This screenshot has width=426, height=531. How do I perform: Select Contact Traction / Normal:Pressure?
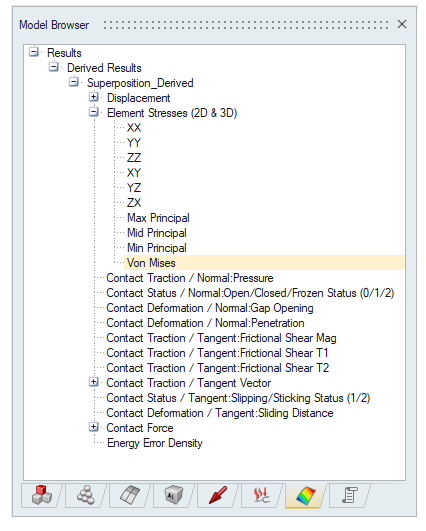[190, 278]
